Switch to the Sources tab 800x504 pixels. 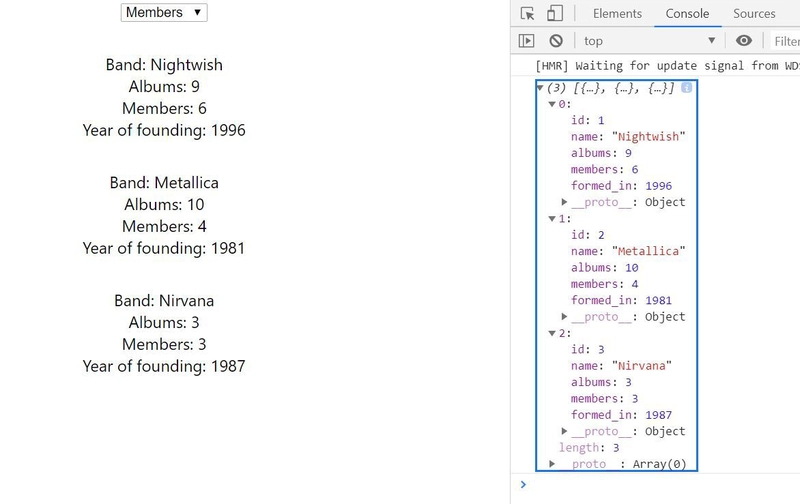point(754,14)
